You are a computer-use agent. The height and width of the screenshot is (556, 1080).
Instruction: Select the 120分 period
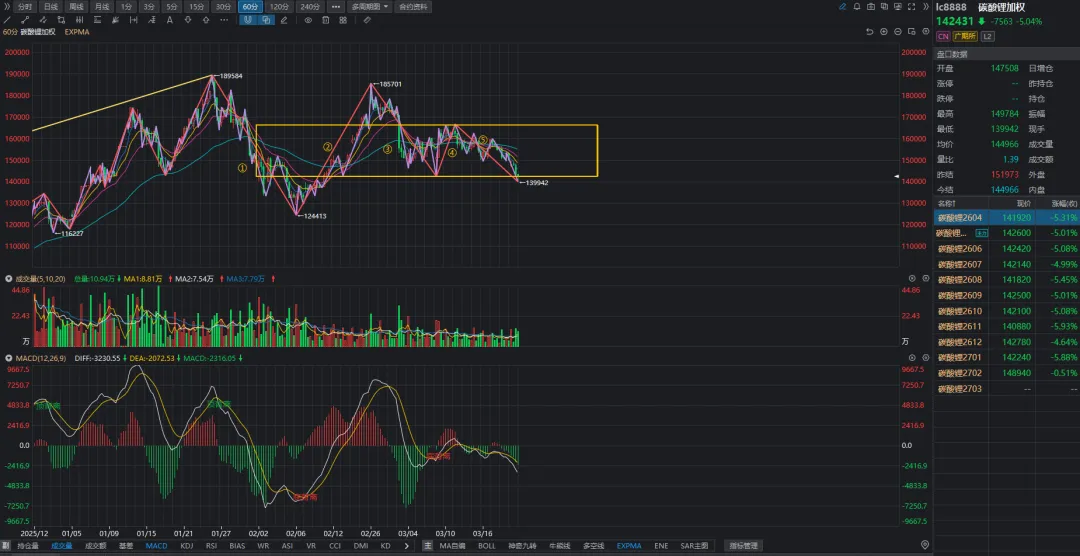click(280, 7)
